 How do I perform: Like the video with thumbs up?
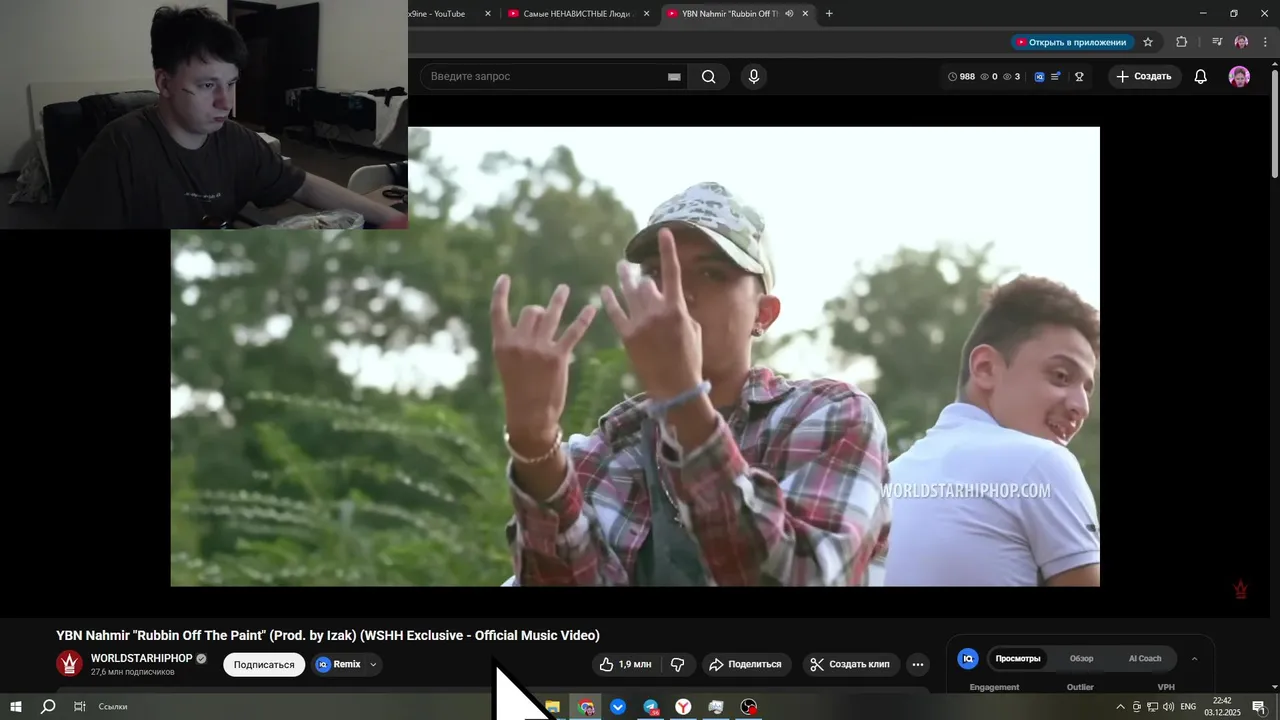[x=625, y=664]
